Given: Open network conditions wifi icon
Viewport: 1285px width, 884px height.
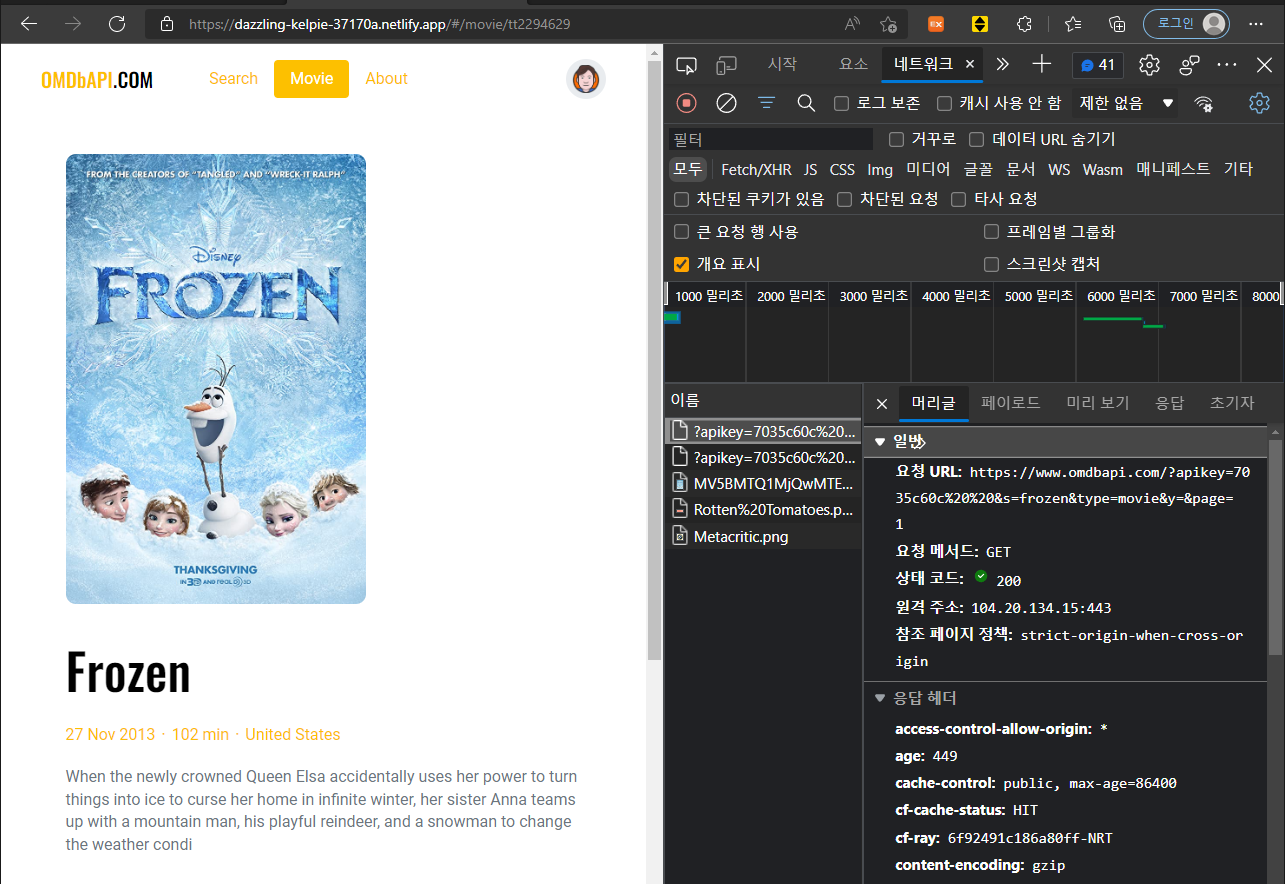Looking at the screenshot, I should pyautogui.click(x=1204, y=103).
